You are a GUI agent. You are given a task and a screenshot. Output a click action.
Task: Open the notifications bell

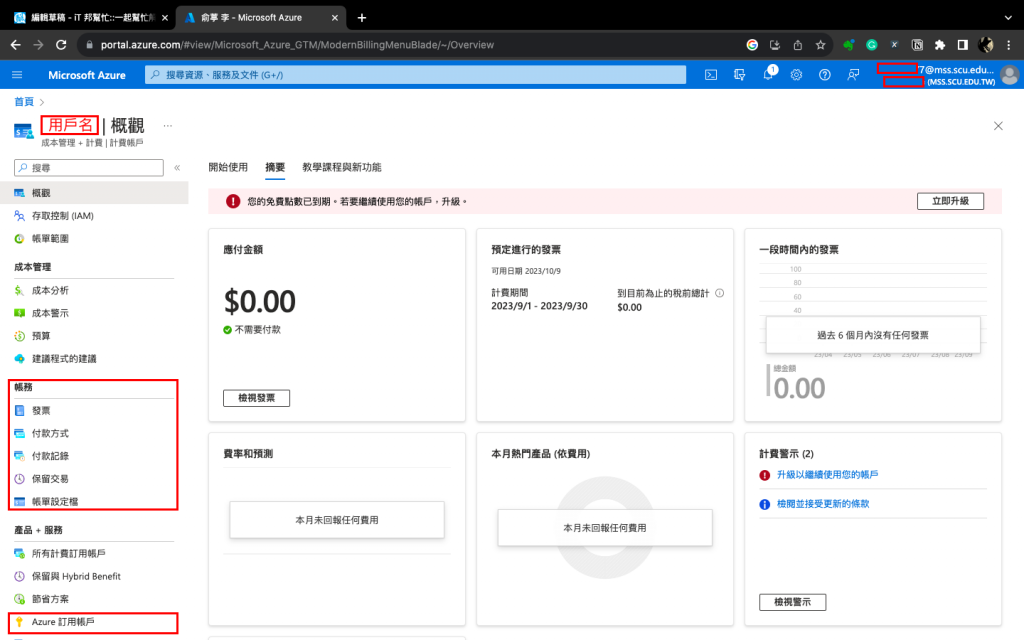click(x=768, y=75)
